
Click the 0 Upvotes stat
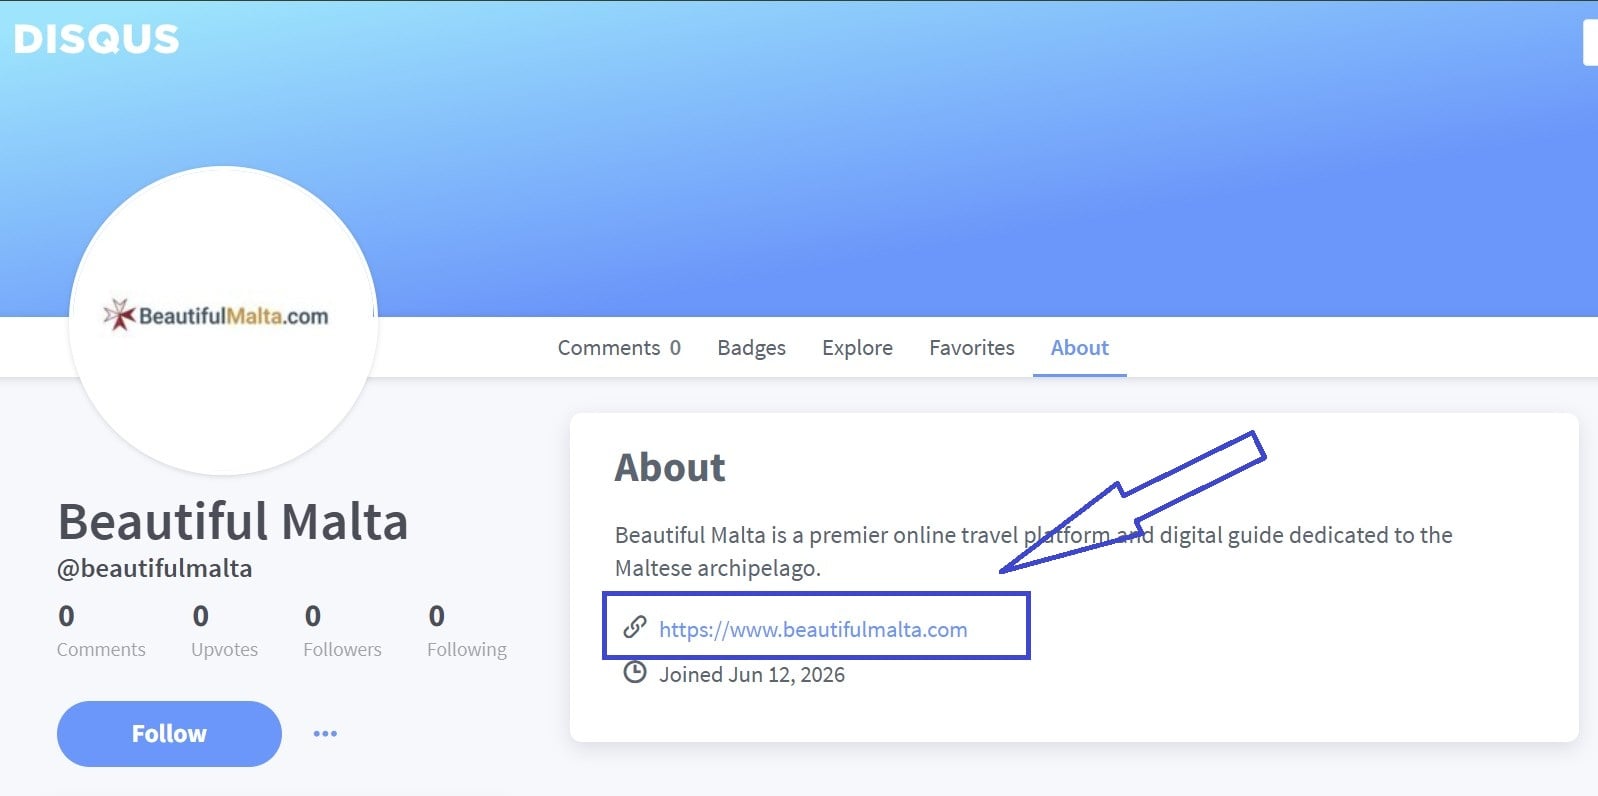coord(224,630)
